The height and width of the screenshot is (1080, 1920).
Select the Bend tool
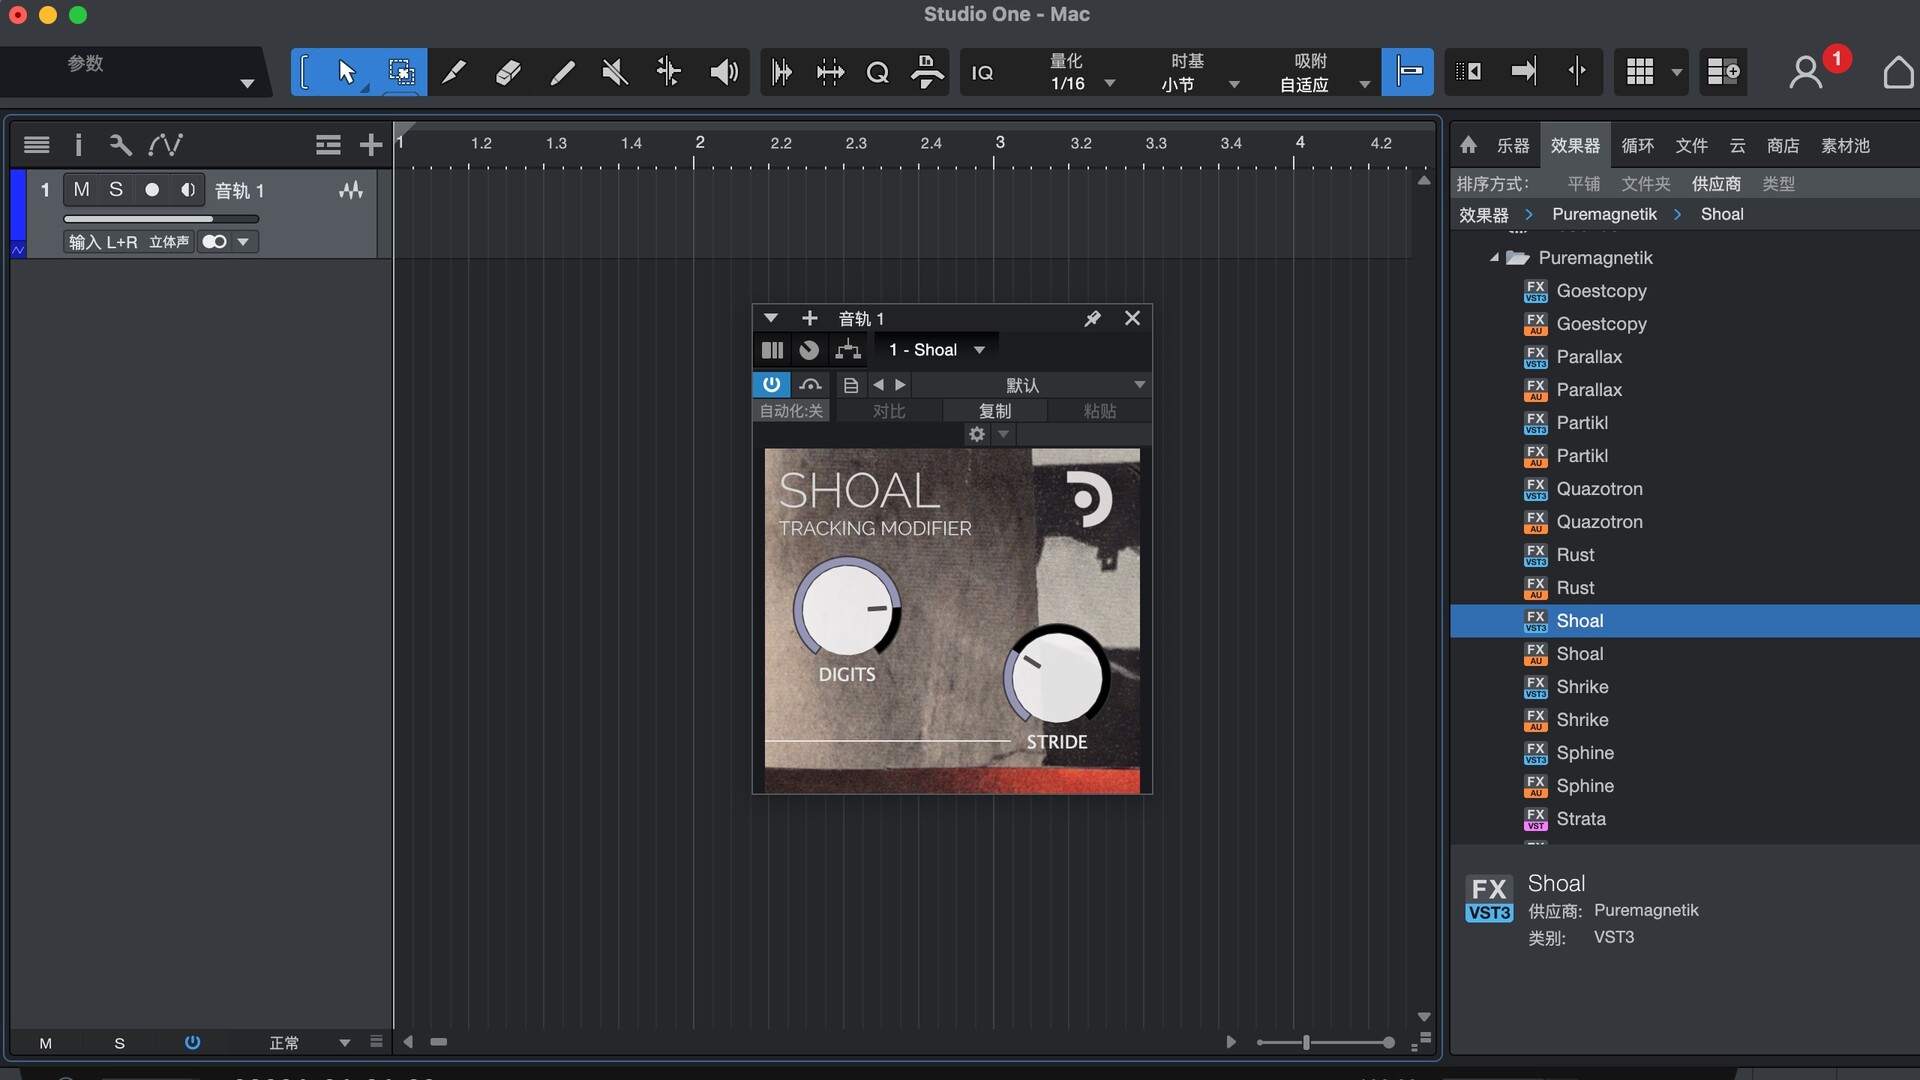pos(668,72)
